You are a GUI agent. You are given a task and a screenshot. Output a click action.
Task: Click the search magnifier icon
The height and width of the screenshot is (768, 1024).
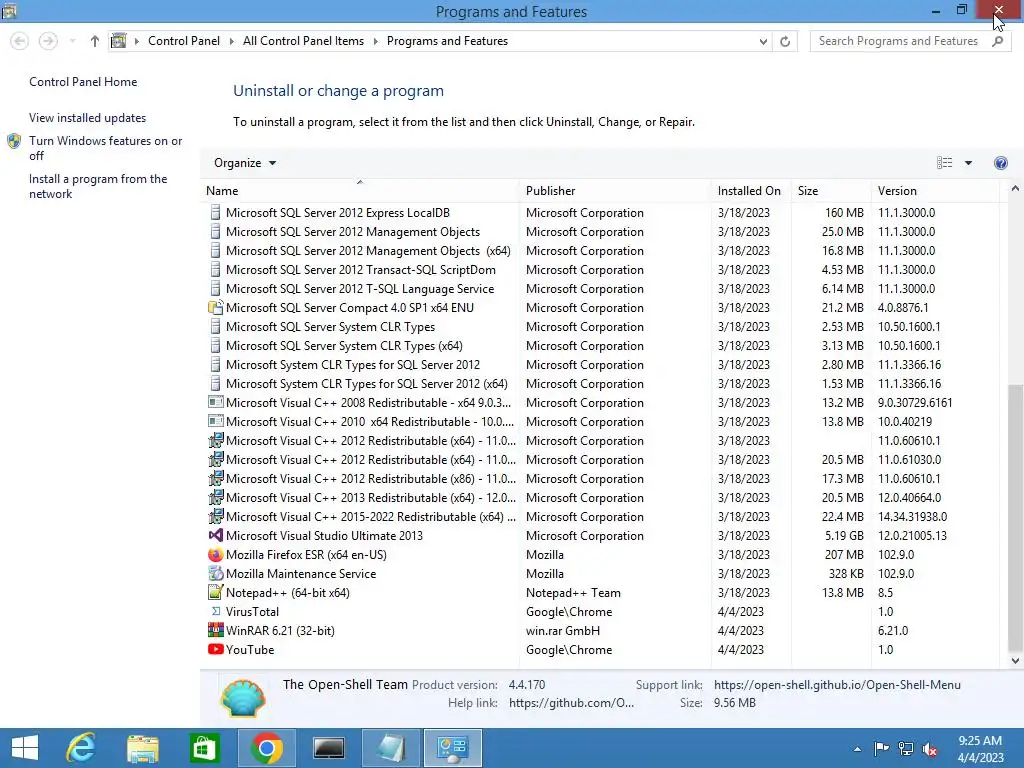pos(997,41)
